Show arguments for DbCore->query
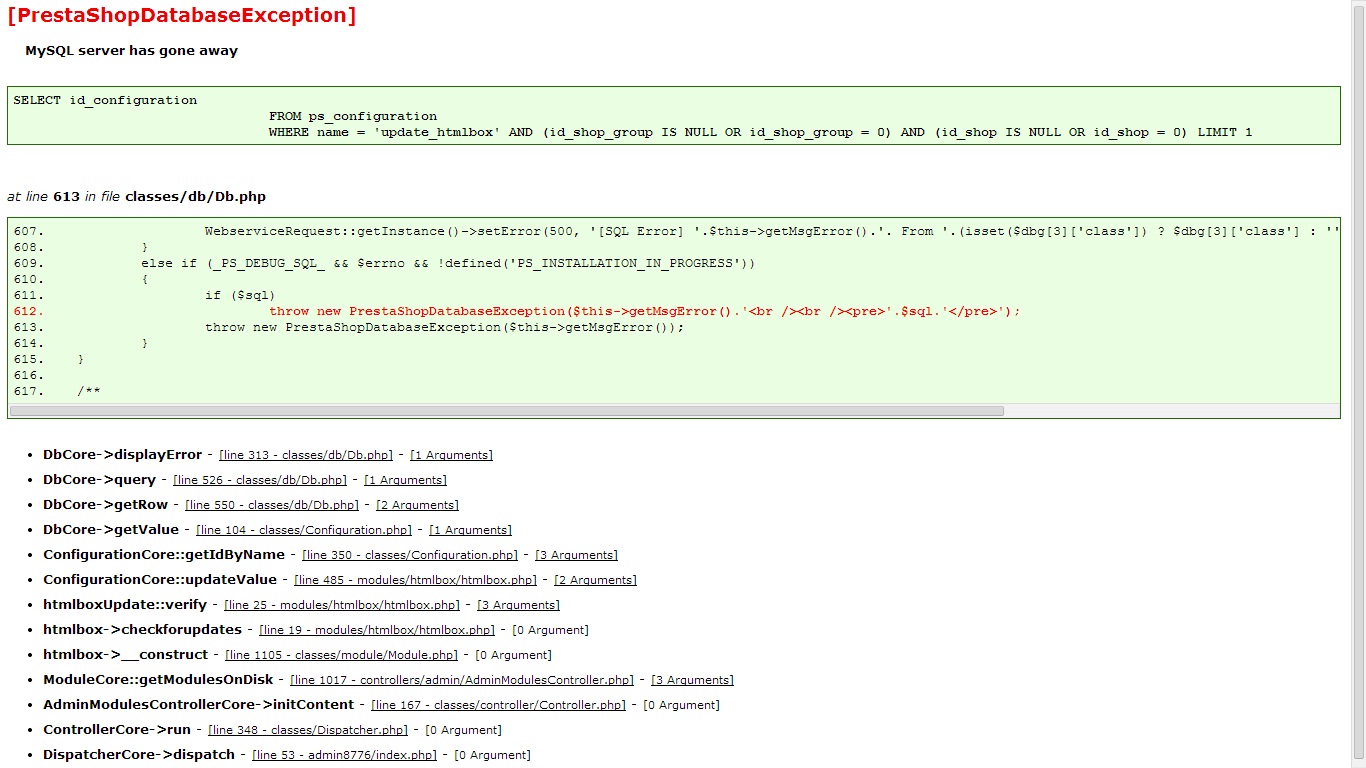Viewport: 1366px width, 768px height. 405,480
